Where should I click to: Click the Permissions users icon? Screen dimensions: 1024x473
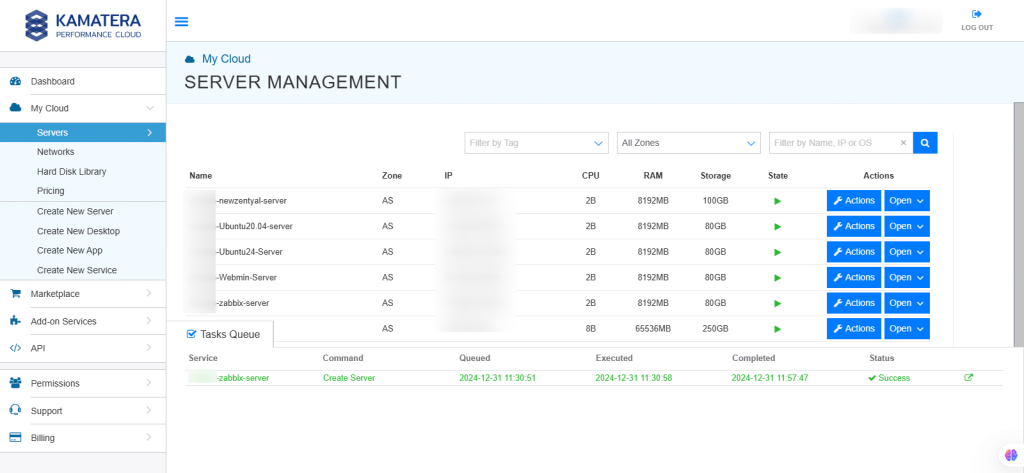click(x=16, y=383)
